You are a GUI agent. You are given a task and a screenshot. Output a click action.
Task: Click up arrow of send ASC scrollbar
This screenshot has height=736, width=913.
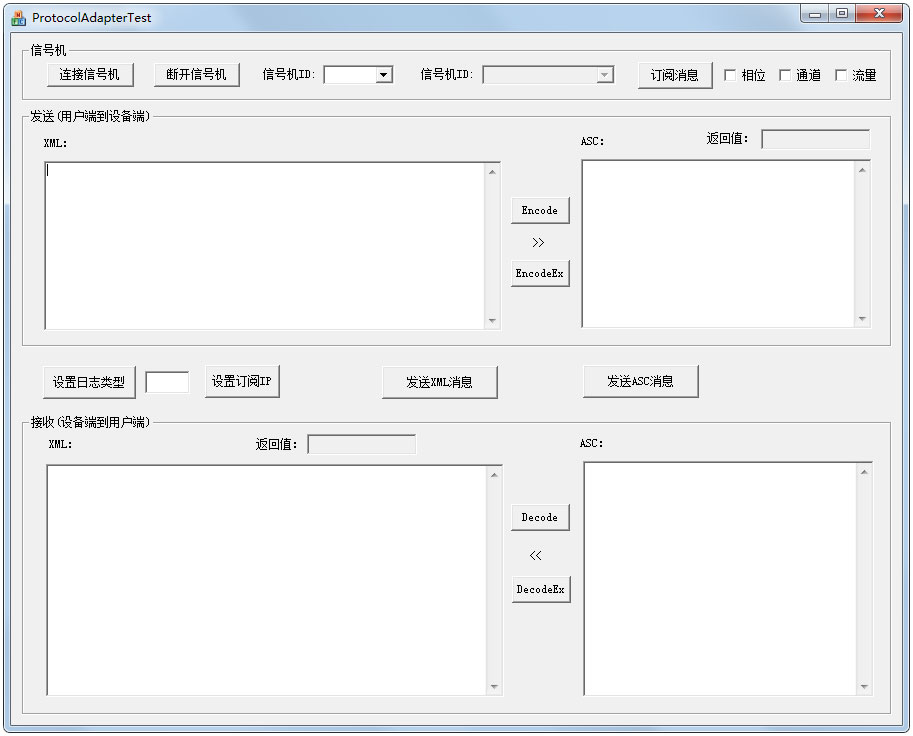pos(862,169)
